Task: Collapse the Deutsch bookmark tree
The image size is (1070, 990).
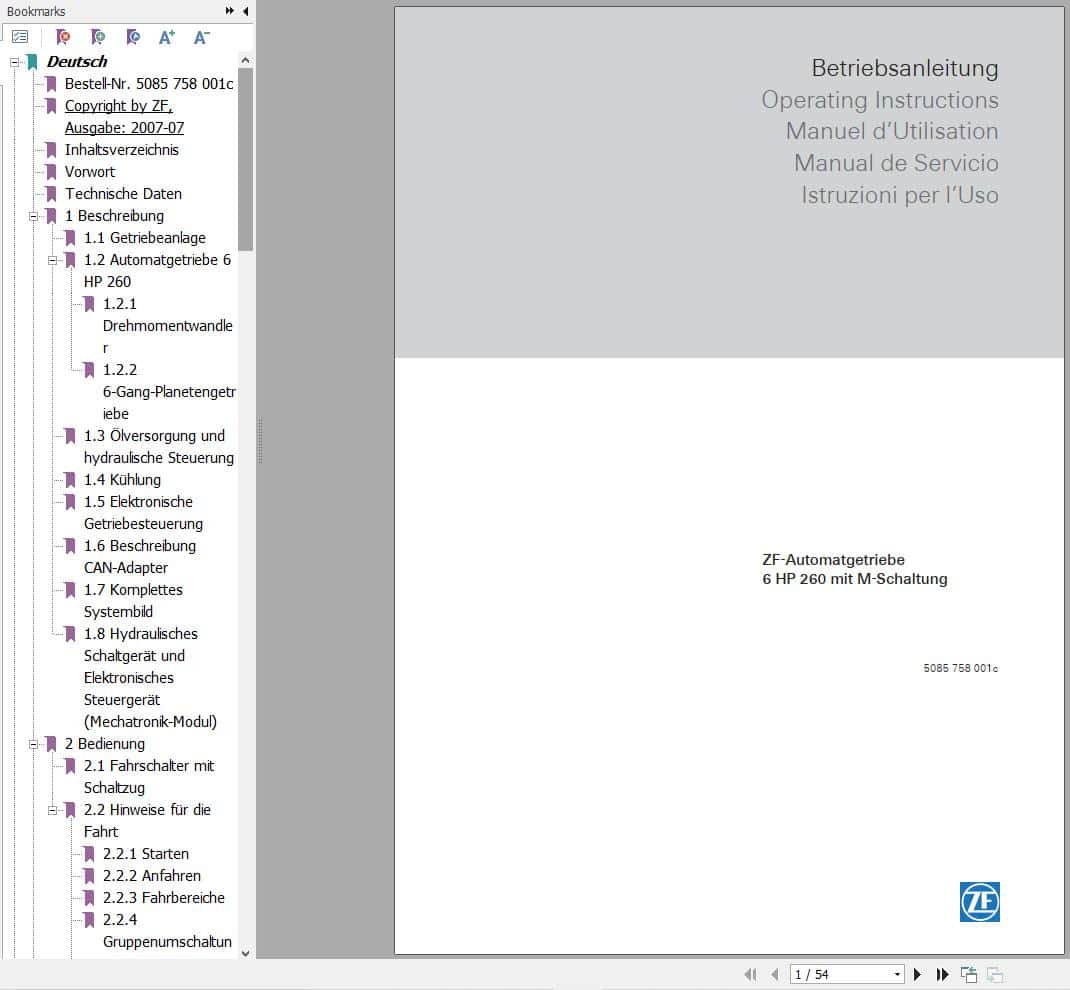Action: (14, 62)
